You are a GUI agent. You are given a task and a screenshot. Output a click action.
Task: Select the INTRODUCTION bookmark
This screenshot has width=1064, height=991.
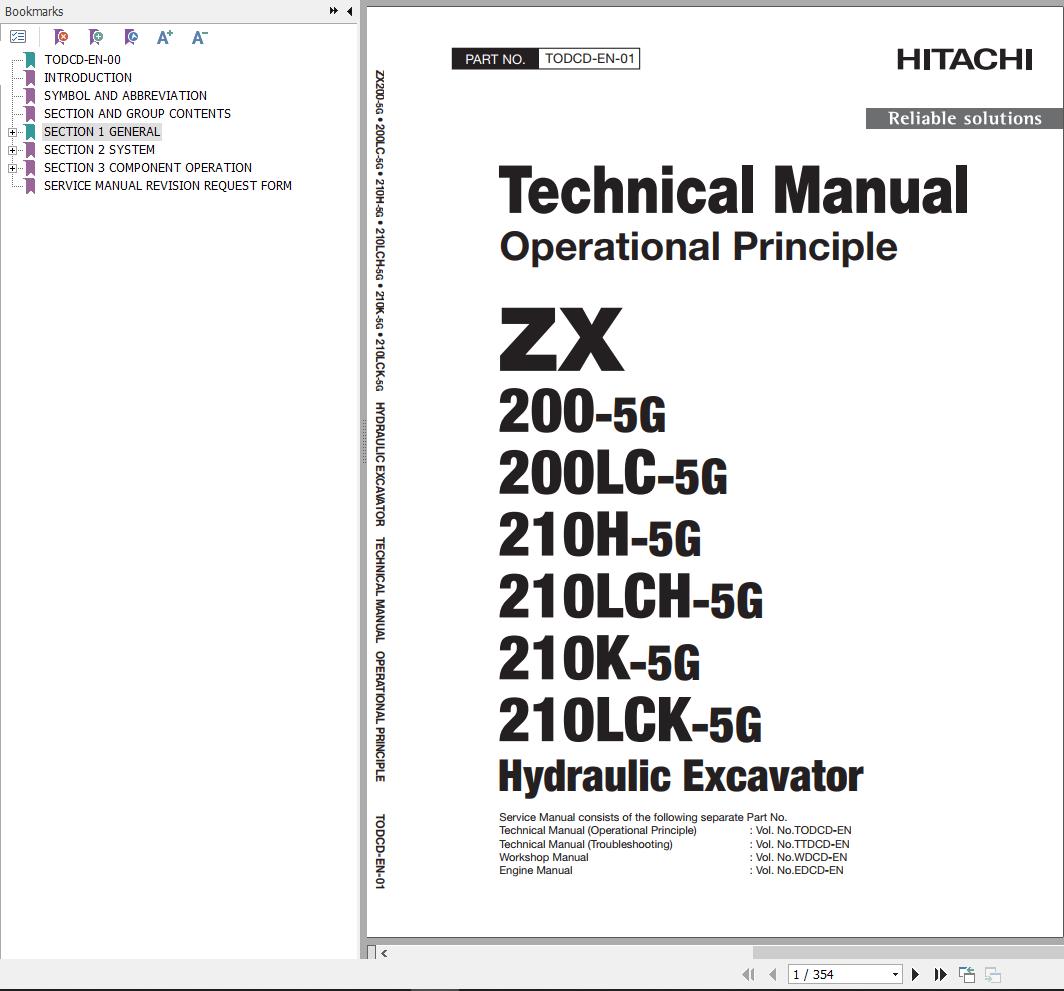pos(88,77)
